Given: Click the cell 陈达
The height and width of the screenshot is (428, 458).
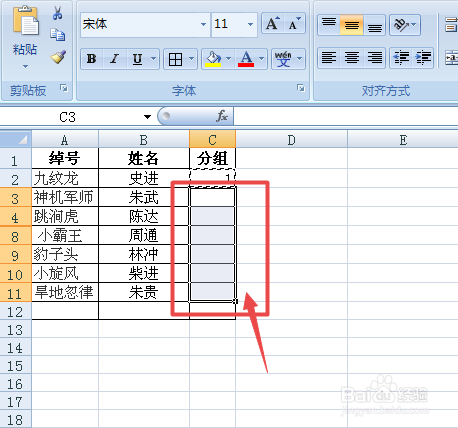Looking at the screenshot, I should [x=144, y=216].
